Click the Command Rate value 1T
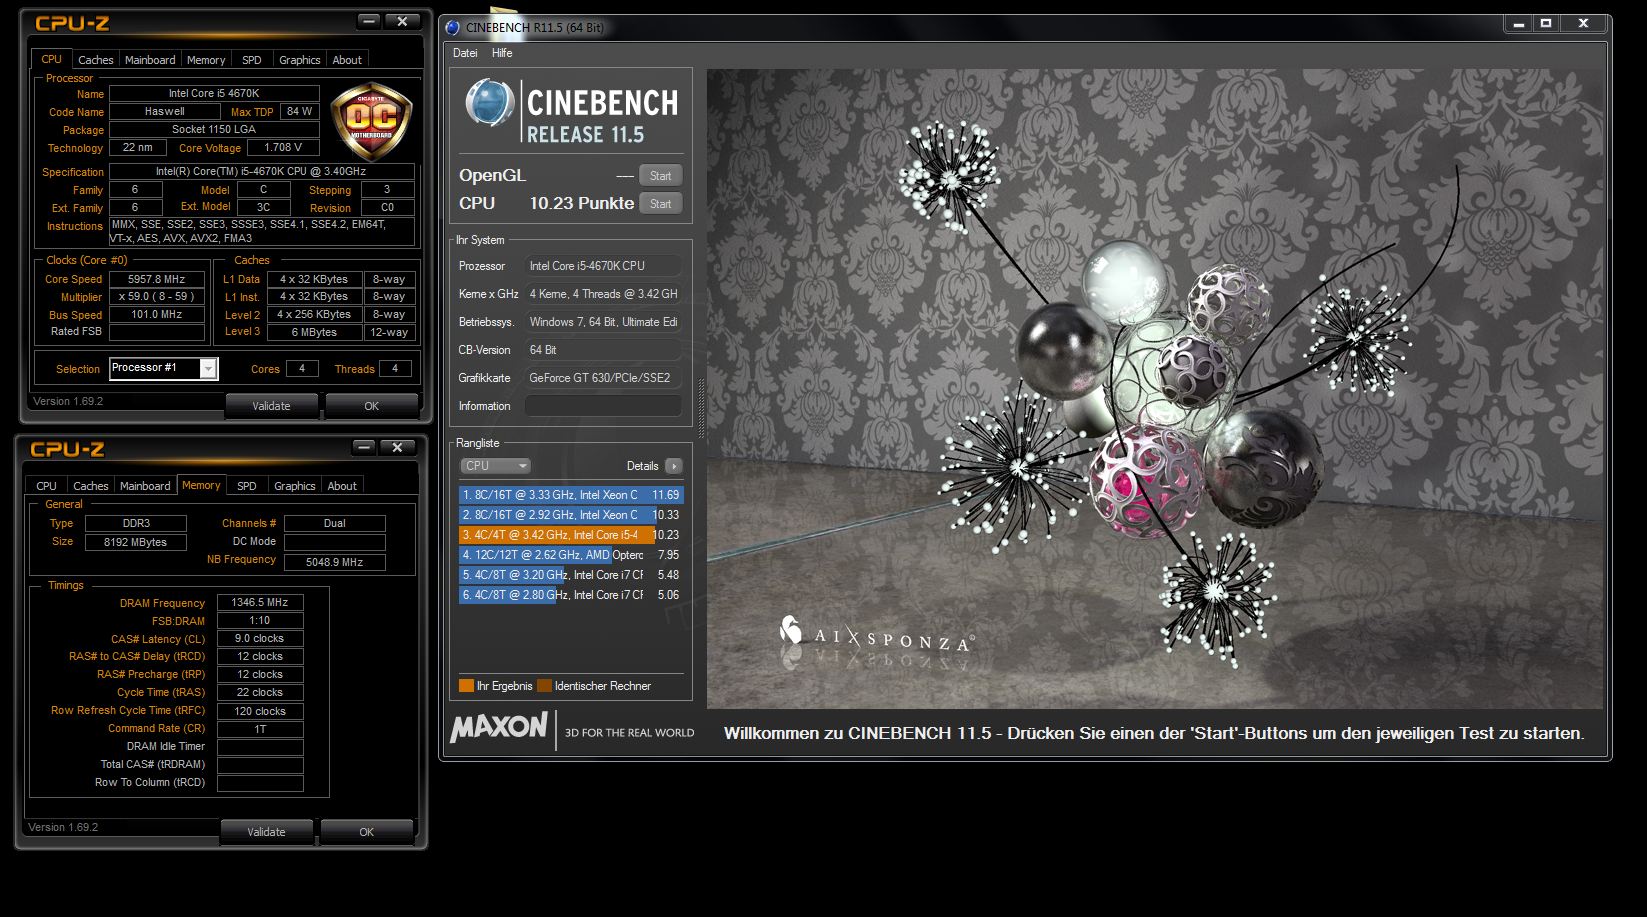Screen dimensions: 1647x917 pos(260,729)
